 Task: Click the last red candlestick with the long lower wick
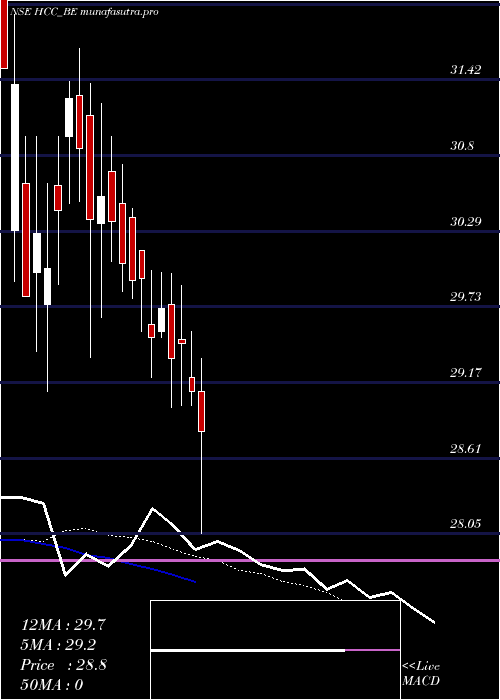201,411
